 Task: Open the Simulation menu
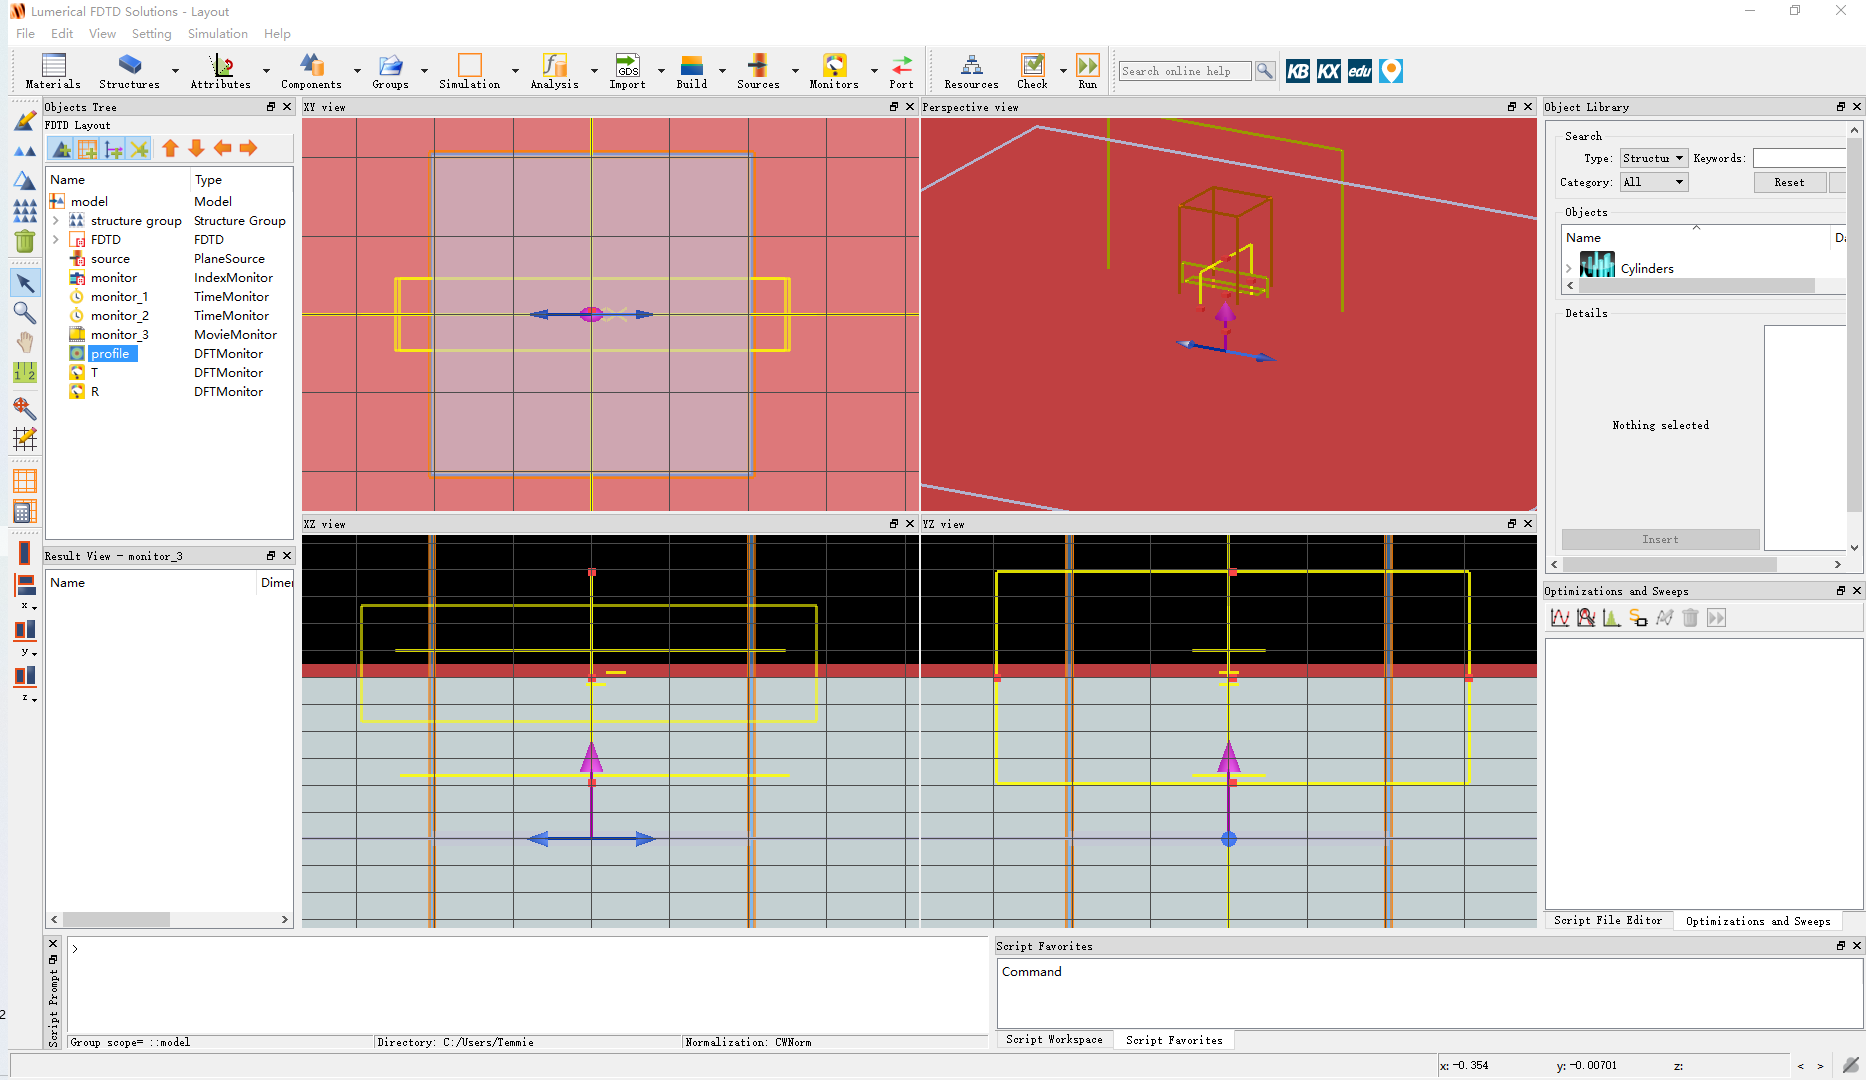pyautogui.click(x=217, y=33)
